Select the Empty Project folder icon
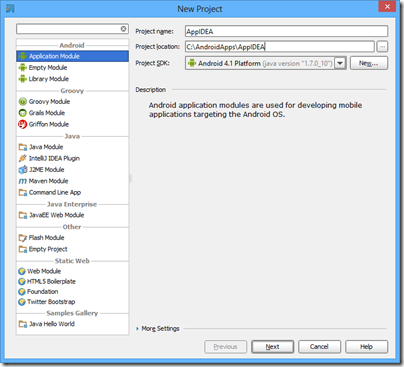Viewport: 404px width, 367px height. 23,249
